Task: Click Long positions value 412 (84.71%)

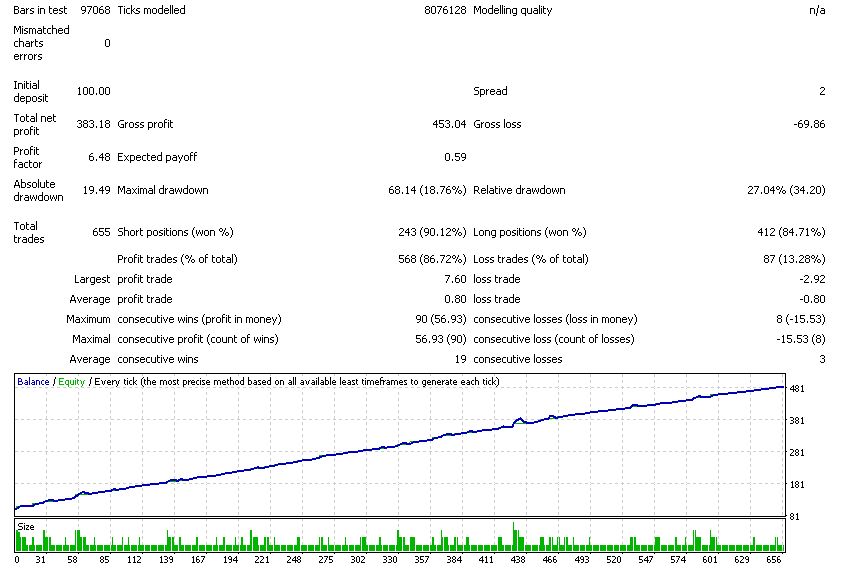Action: pyautogui.click(x=791, y=232)
